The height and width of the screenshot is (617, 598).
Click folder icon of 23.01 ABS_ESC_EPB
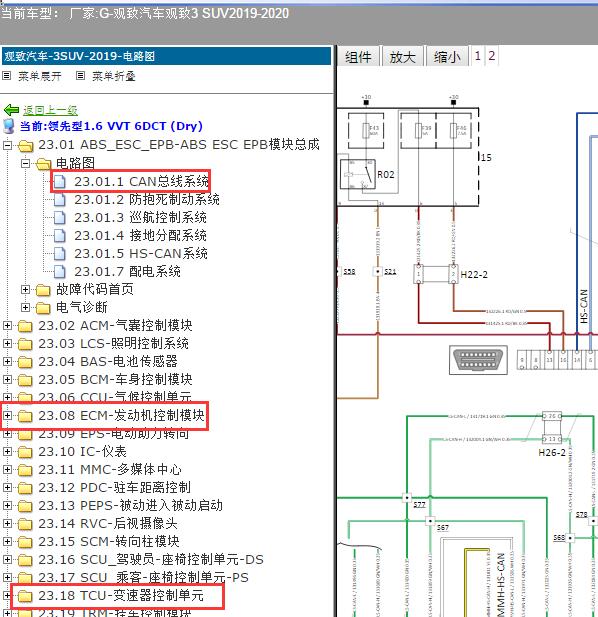click(x=25, y=146)
